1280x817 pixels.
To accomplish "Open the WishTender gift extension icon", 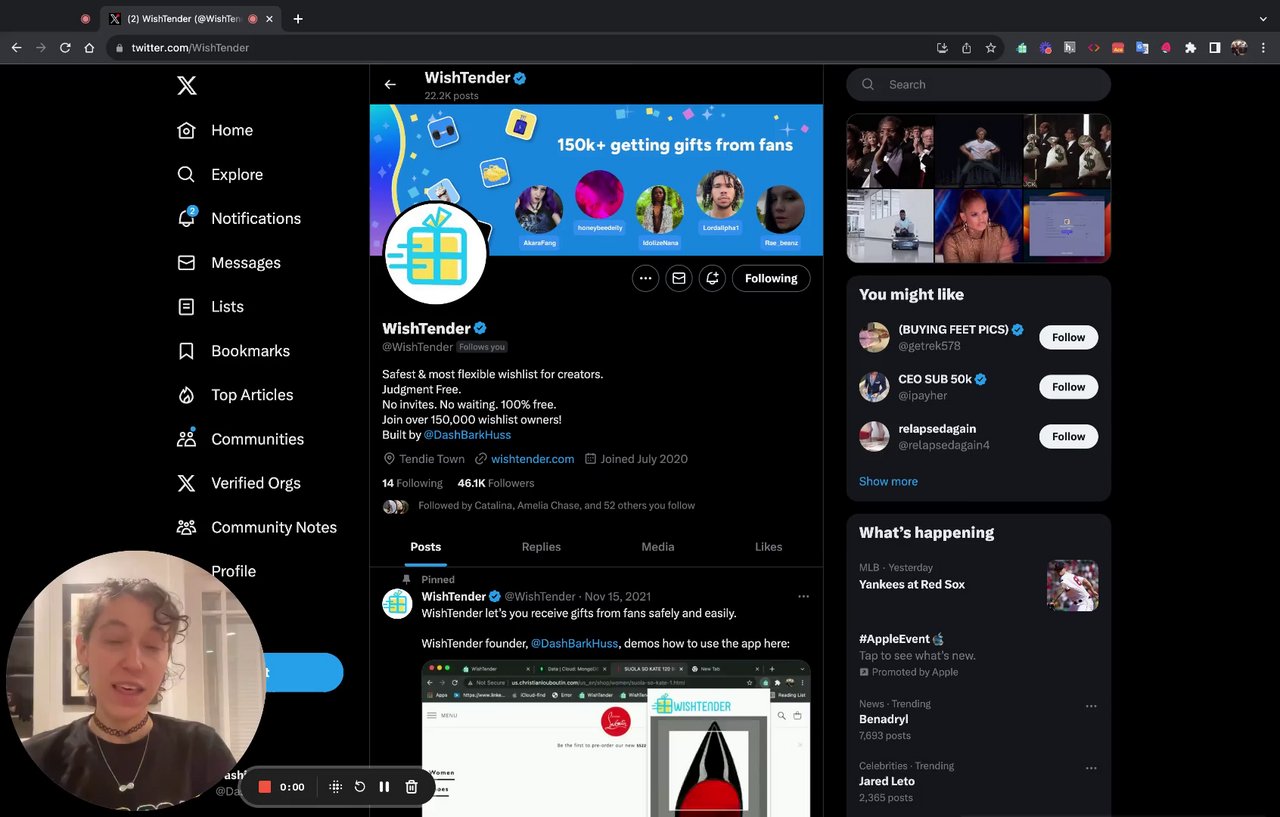I will 1022,47.
